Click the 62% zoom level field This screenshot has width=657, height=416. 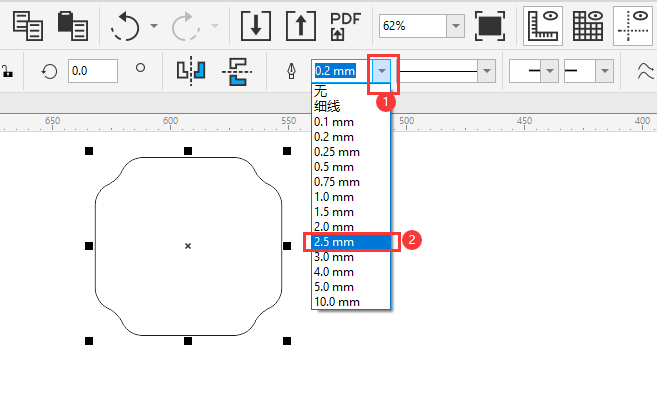[x=413, y=26]
